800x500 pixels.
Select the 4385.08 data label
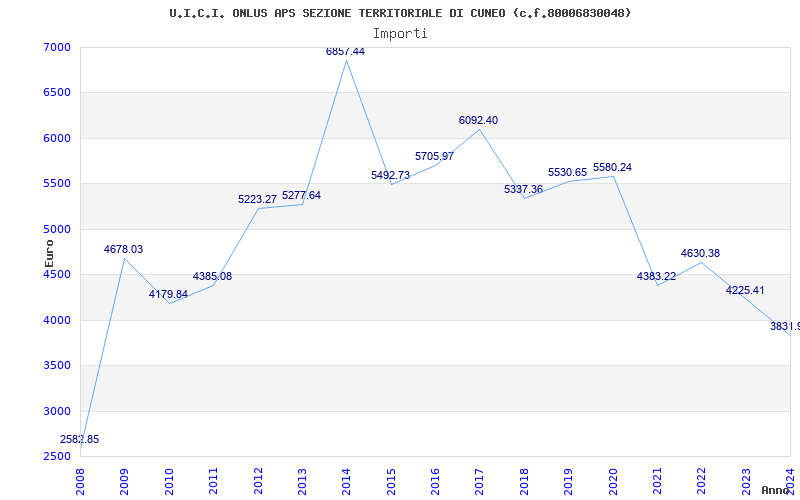tap(212, 276)
